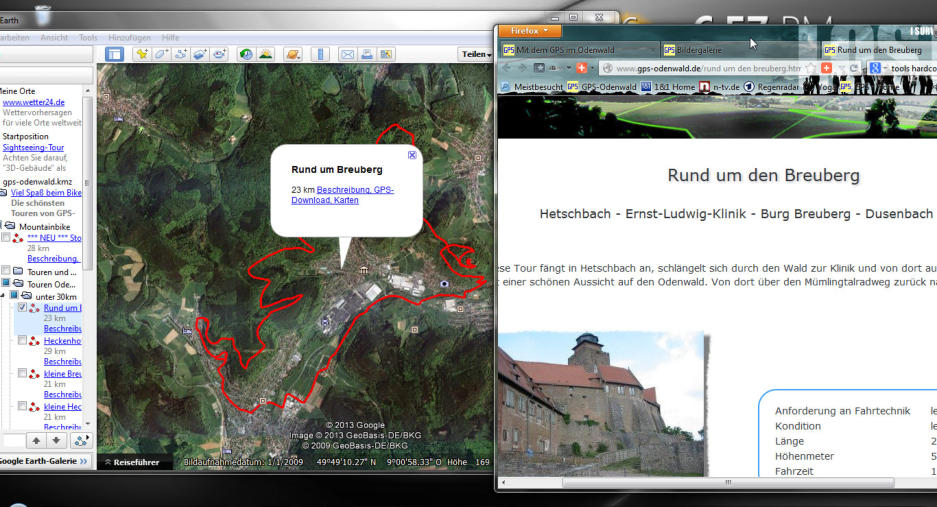Open the www.wetter24.de link
Screen dimensions: 937x507
[33, 102]
